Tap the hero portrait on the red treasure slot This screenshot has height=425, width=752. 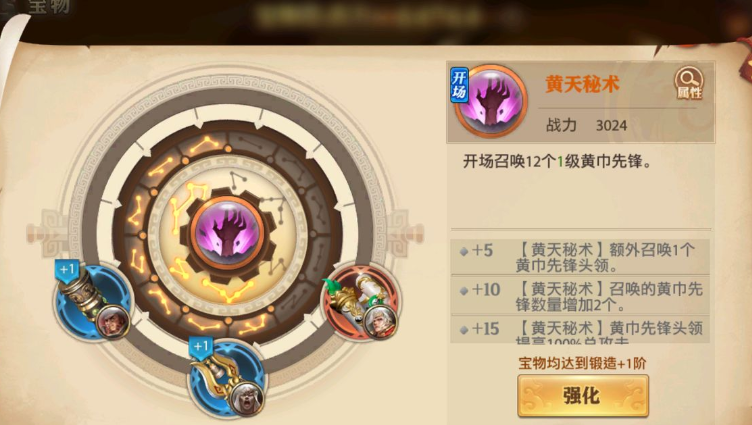[381, 321]
